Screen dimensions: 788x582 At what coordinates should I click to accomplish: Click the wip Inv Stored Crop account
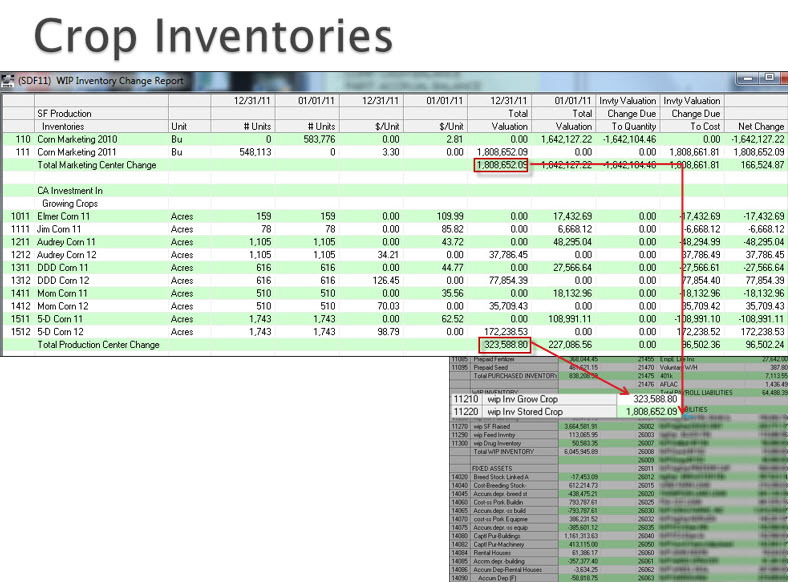pyautogui.click(x=526, y=411)
